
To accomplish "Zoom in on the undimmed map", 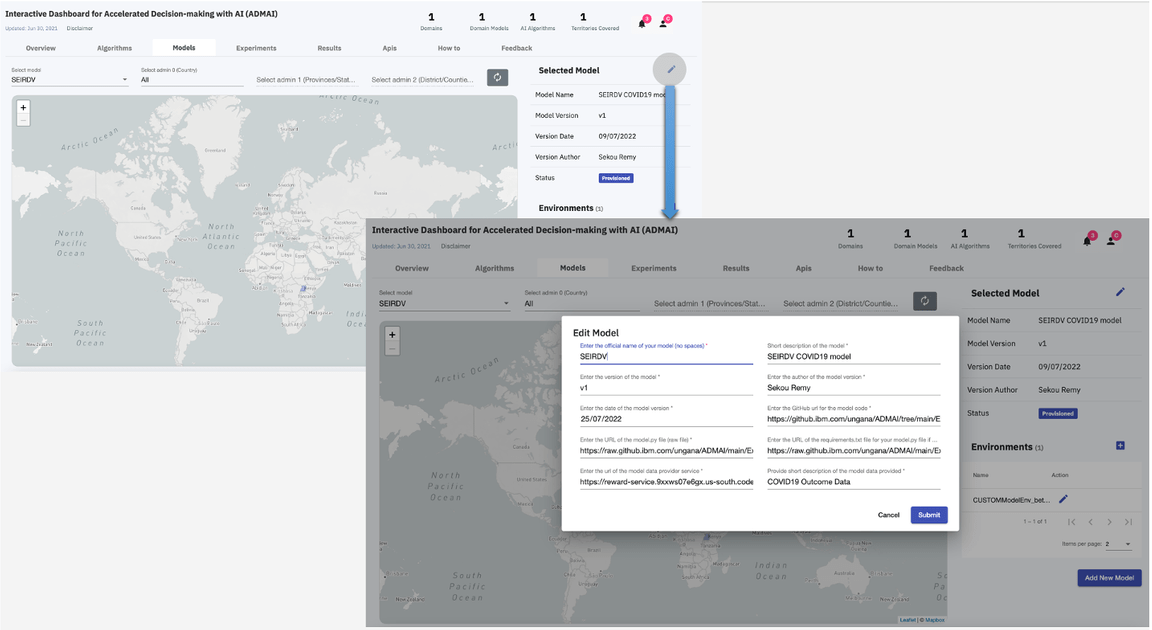I will pos(23,107).
